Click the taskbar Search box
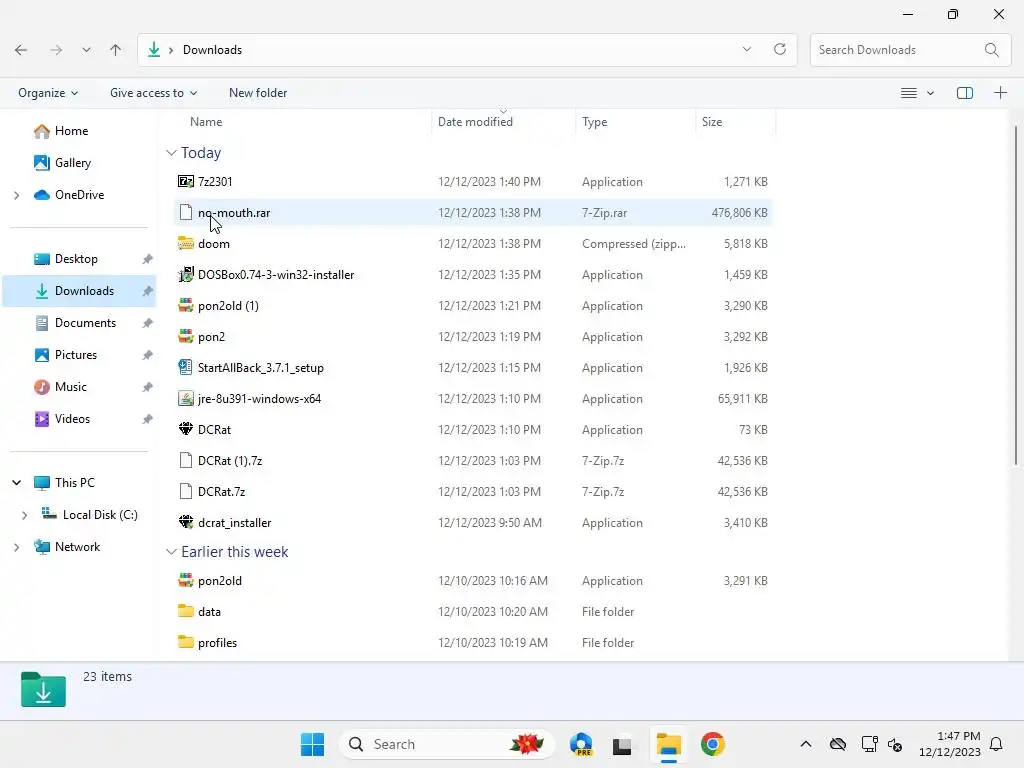Viewport: 1024px width, 768px height. (x=447, y=744)
